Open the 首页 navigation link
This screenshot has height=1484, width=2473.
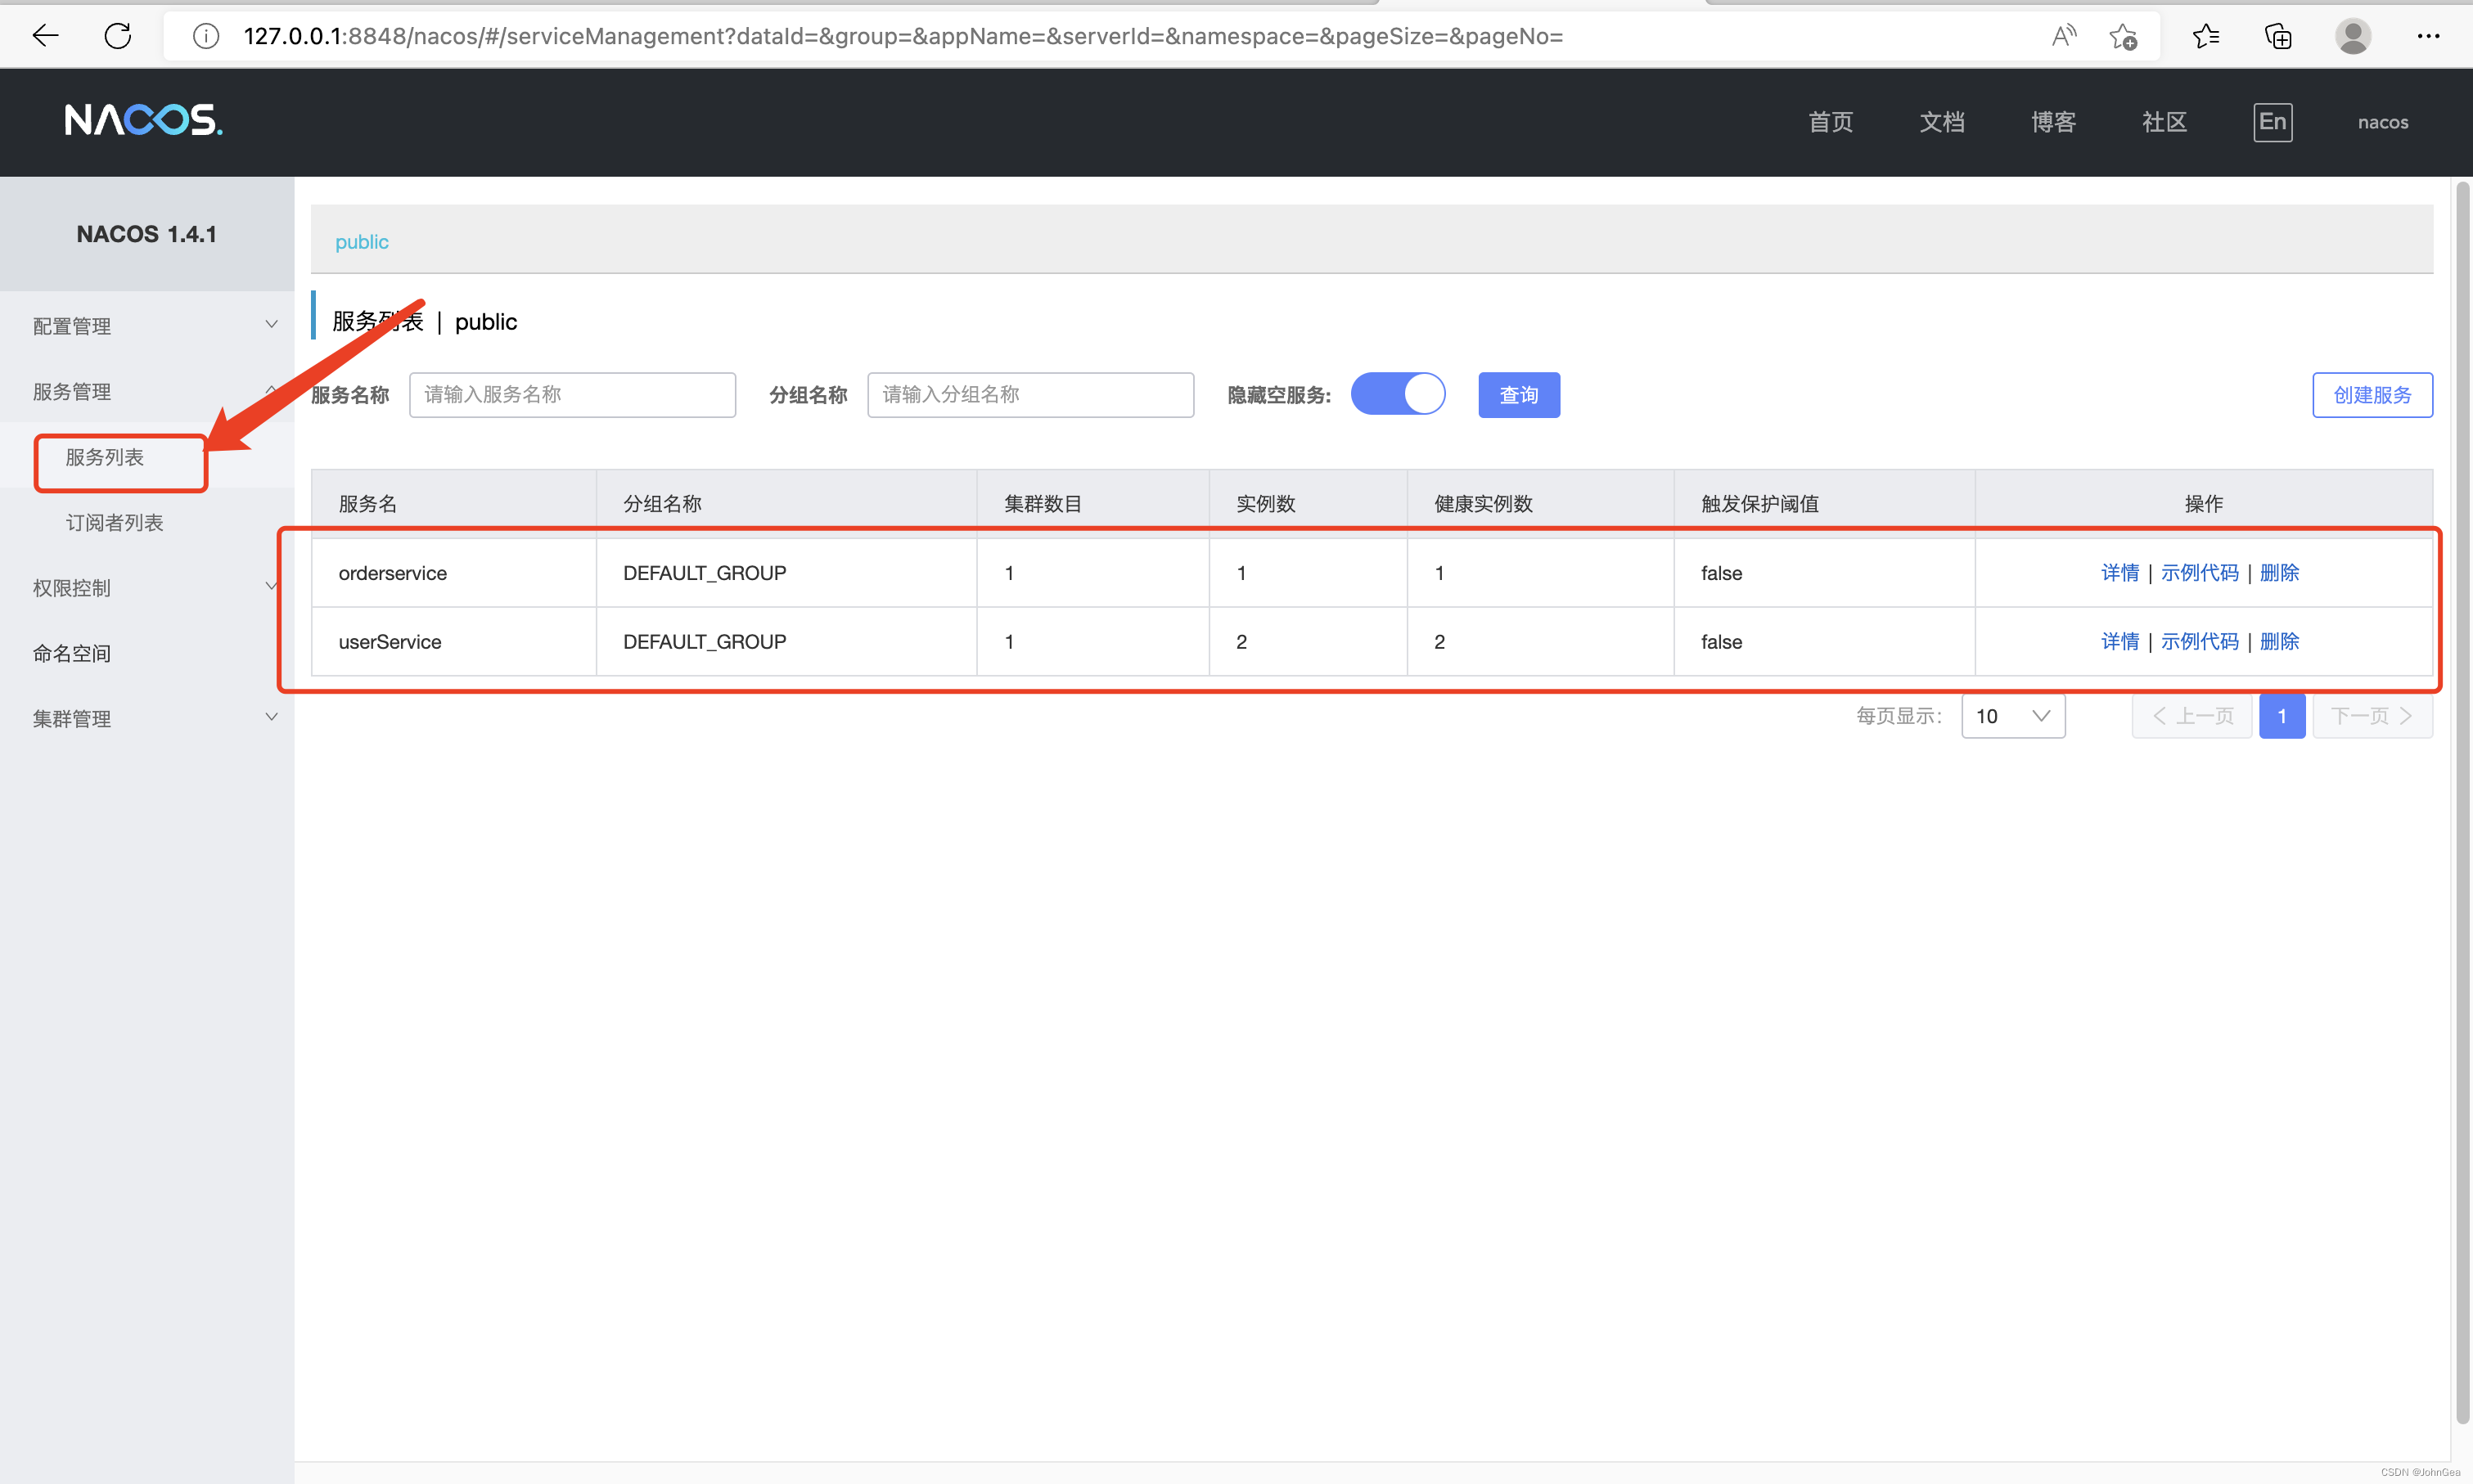coord(1831,122)
